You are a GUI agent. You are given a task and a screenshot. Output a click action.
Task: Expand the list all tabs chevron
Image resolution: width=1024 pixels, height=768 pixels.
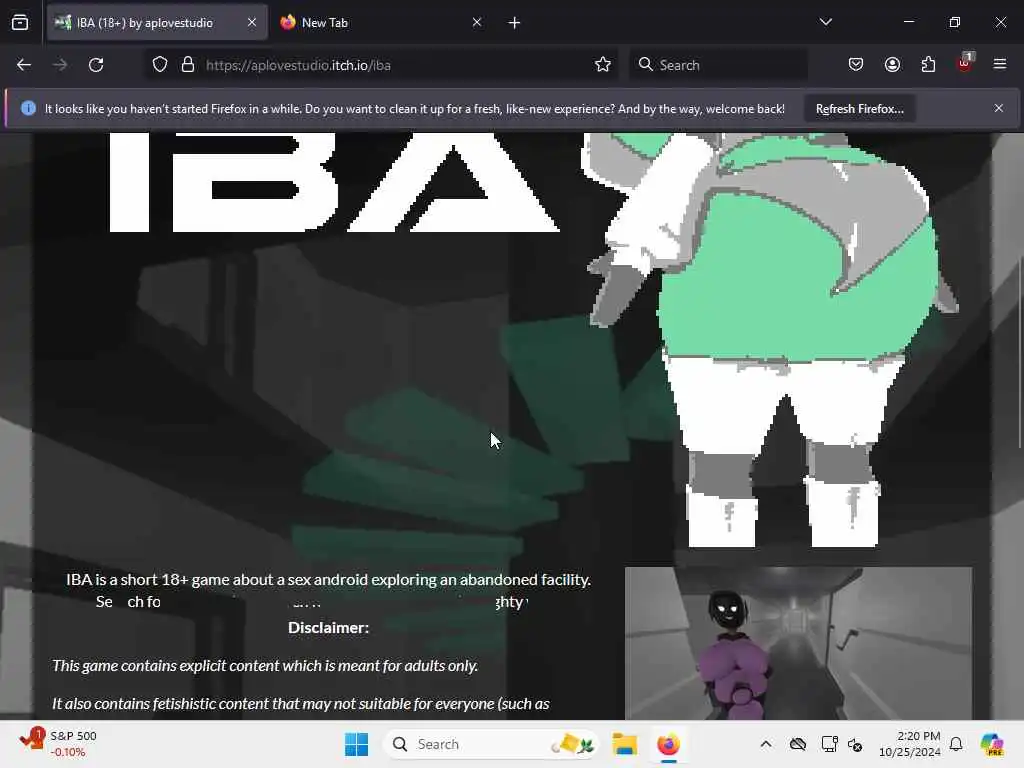(825, 22)
